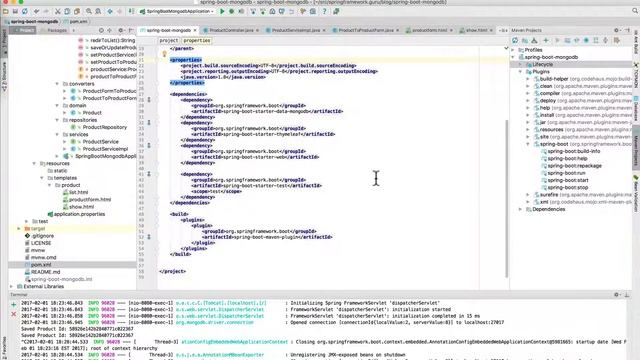
Task: Click the Make Project build icon
Action: pyautogui.click(x=131, y=11)
